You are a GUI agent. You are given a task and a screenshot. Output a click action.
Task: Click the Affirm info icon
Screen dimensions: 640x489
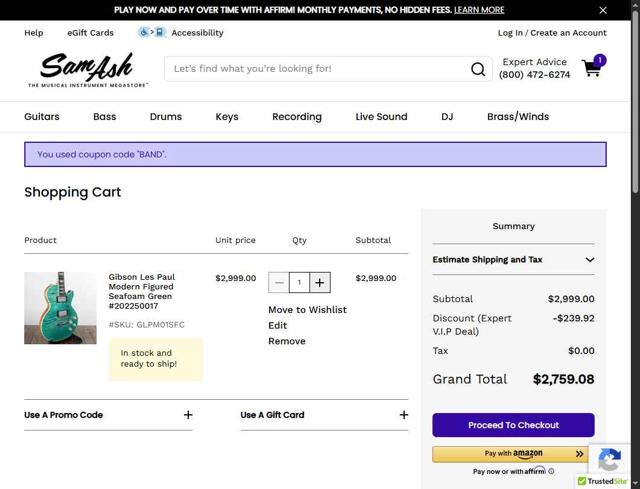point(551,471)
